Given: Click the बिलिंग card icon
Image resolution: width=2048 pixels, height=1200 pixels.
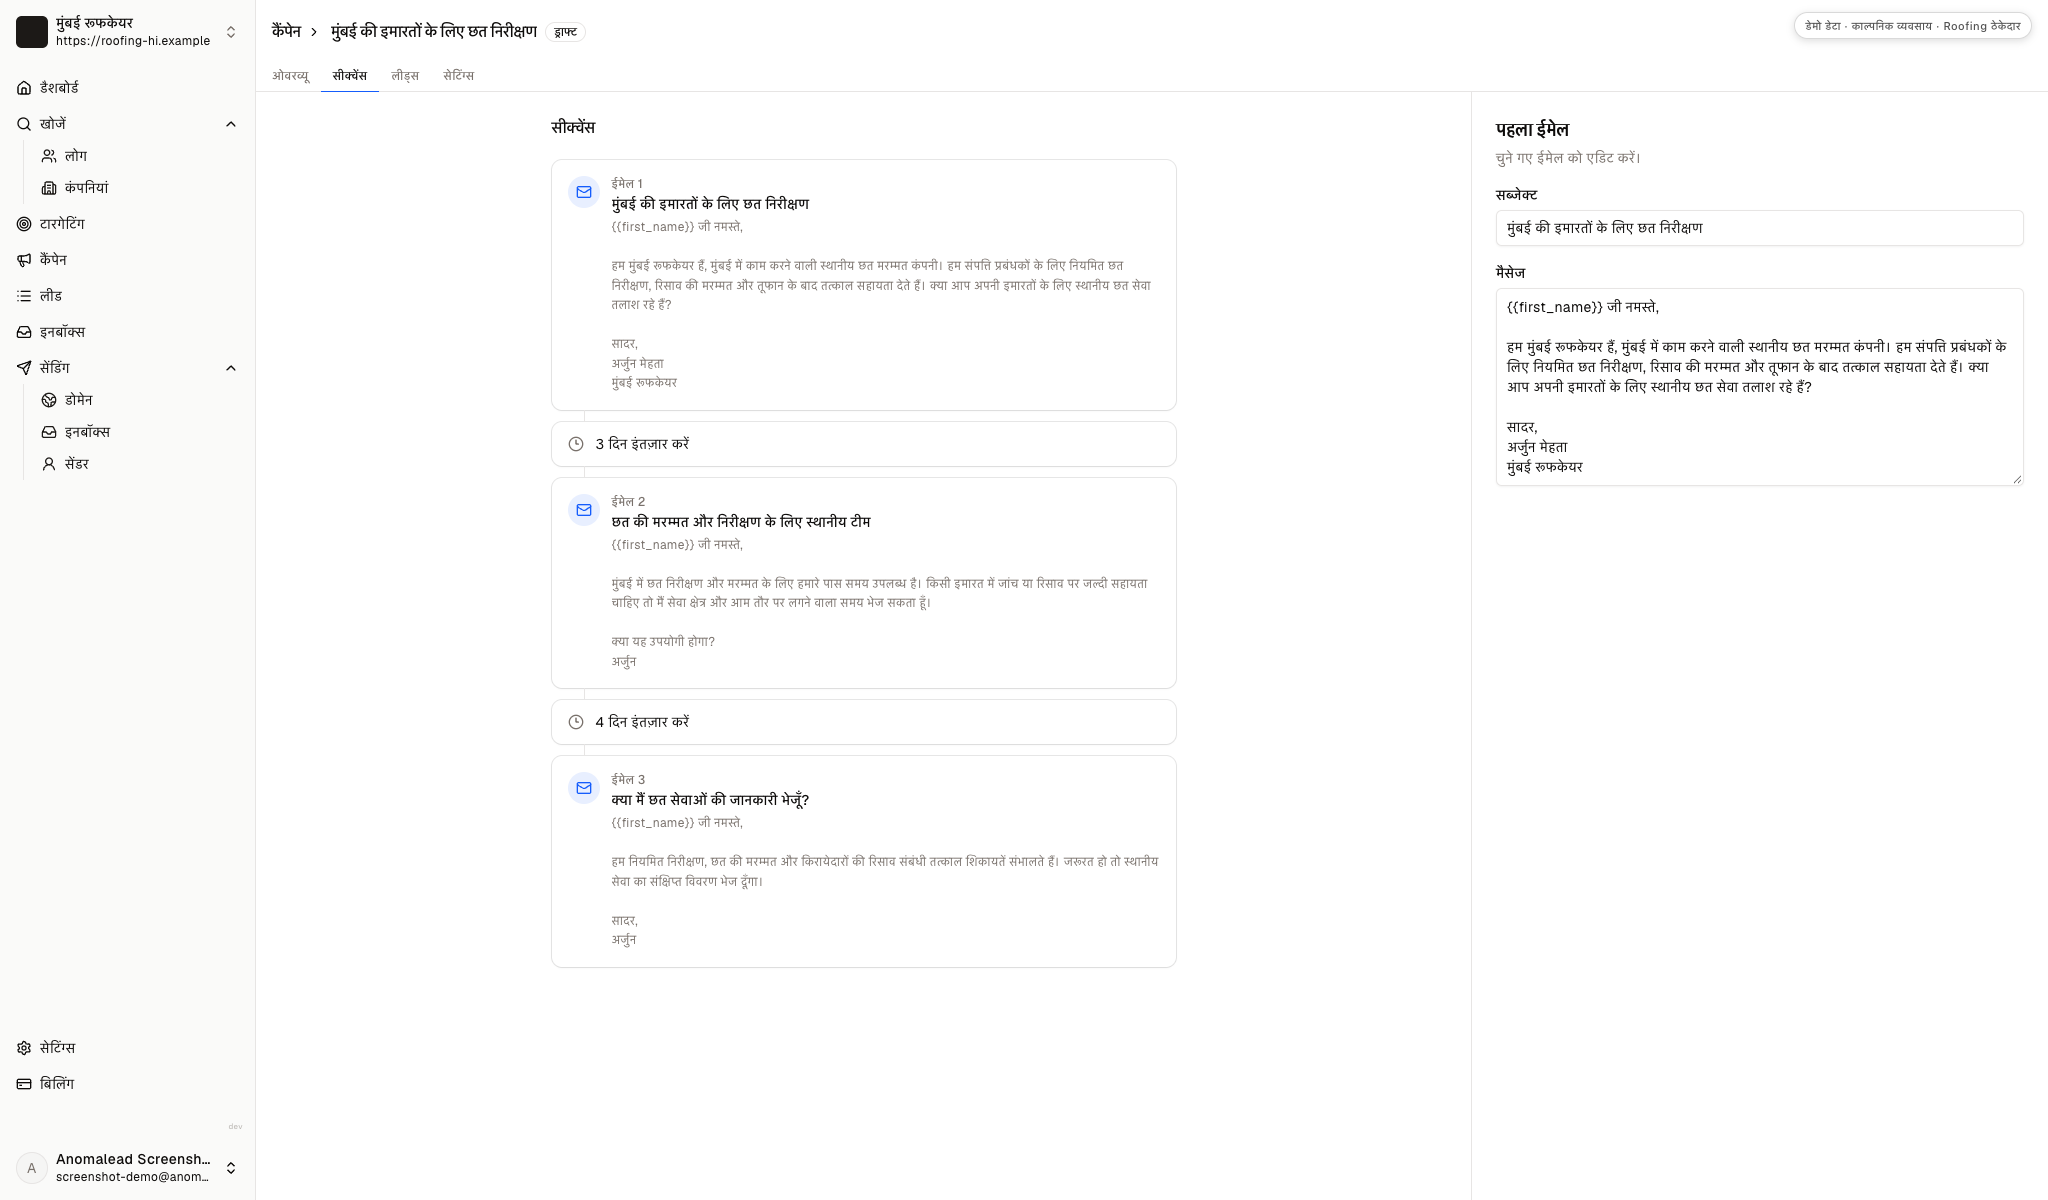Looking at the screenshot, I should 24,1084.
